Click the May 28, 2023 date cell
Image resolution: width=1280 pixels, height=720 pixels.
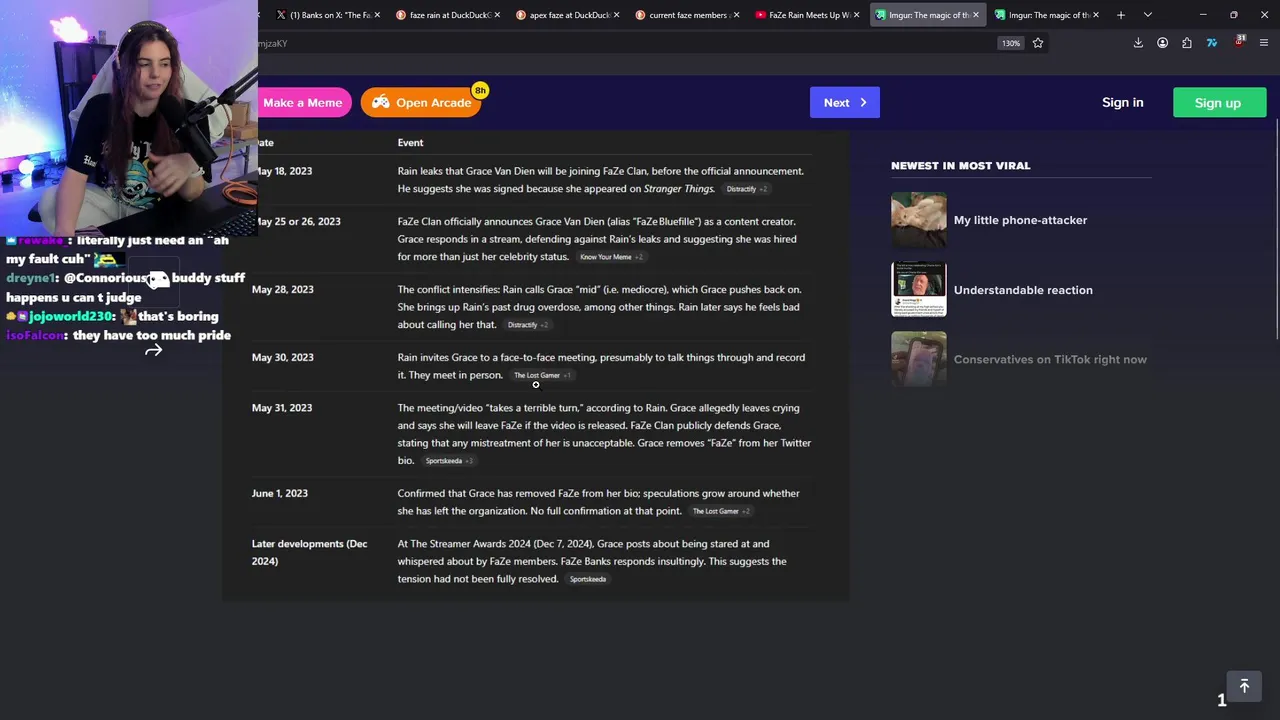[x=283, y=289]
